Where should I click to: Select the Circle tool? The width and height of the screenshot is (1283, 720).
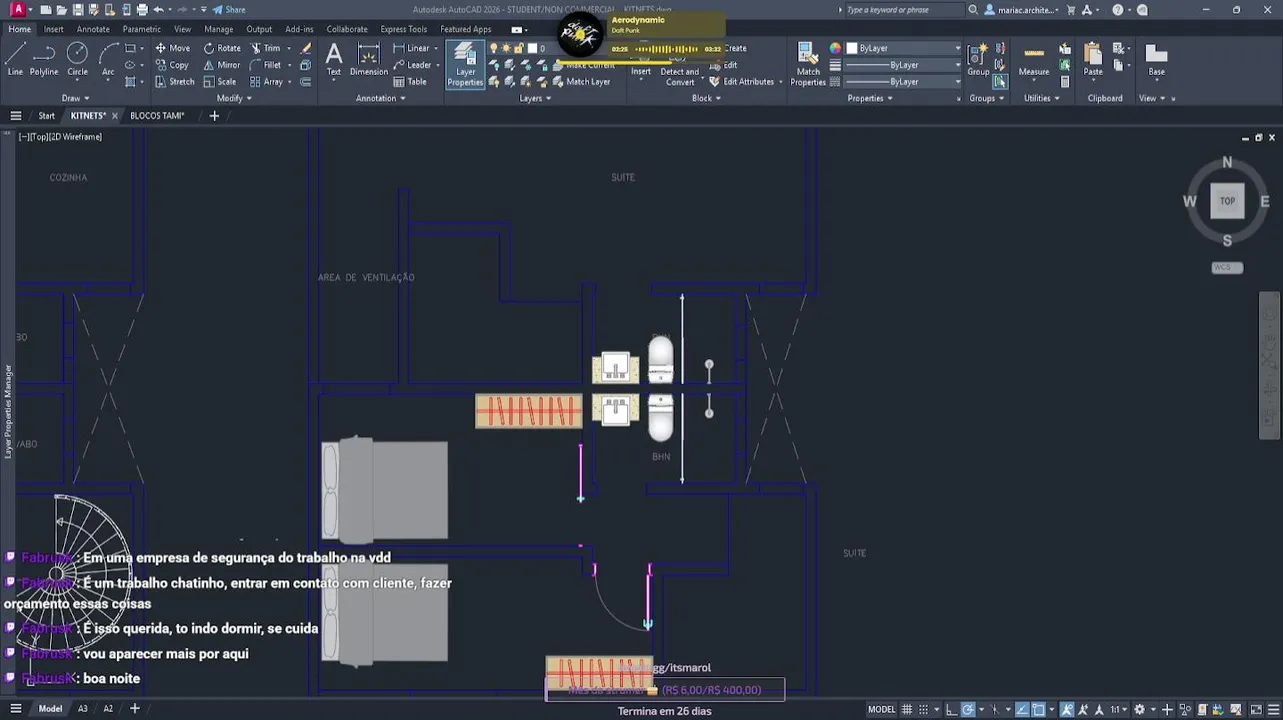[77, 59]
